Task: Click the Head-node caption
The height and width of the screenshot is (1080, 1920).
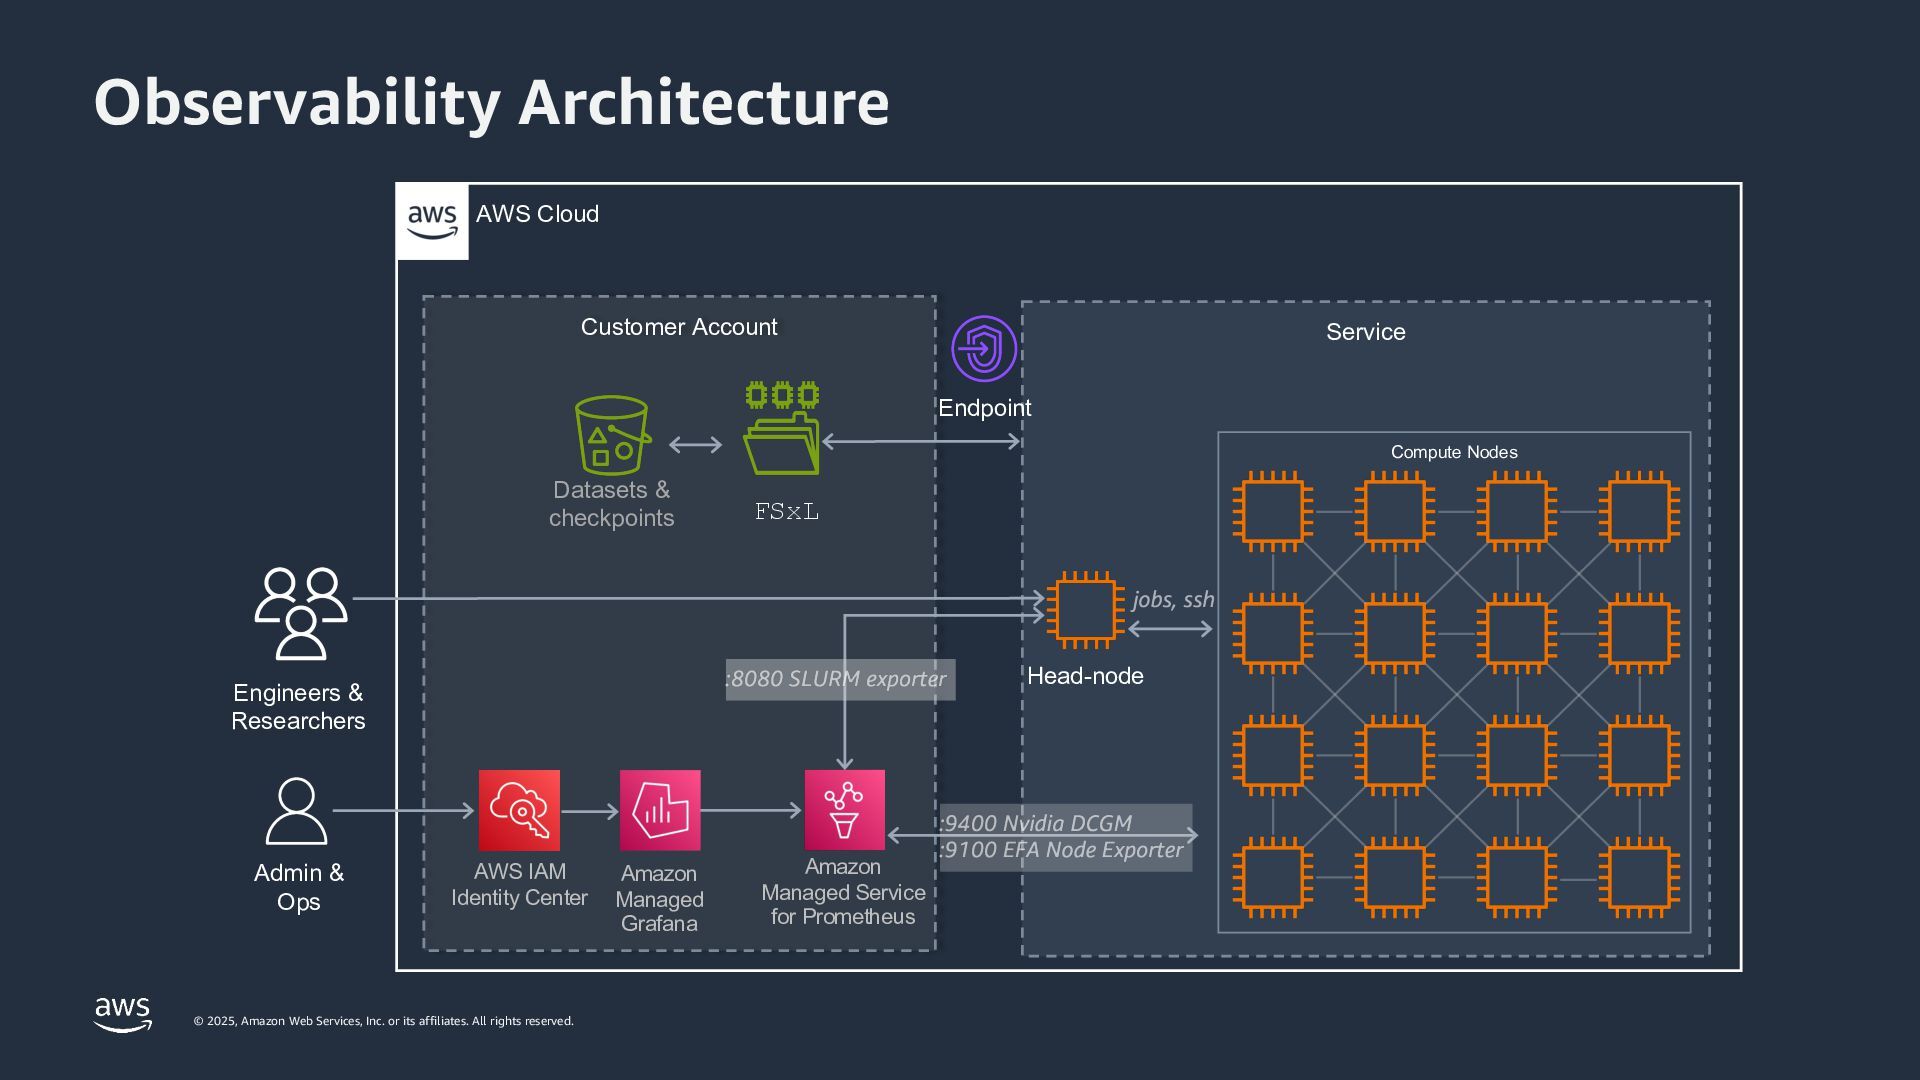Action: [x=1085, y=676]
